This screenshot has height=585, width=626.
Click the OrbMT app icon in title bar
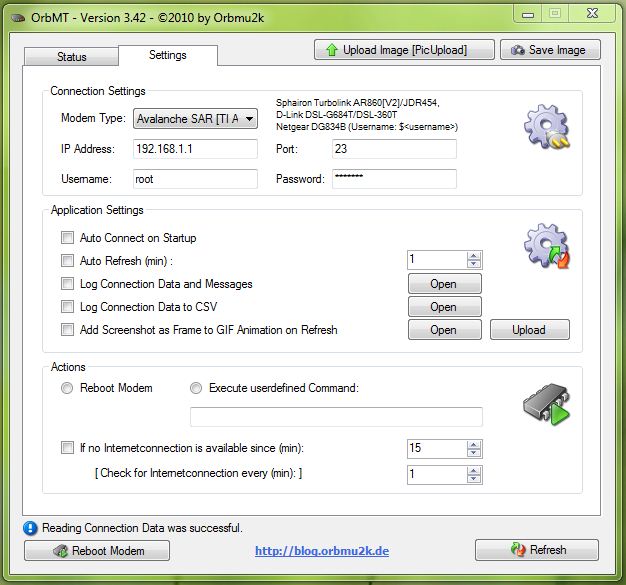pos(17,18)
